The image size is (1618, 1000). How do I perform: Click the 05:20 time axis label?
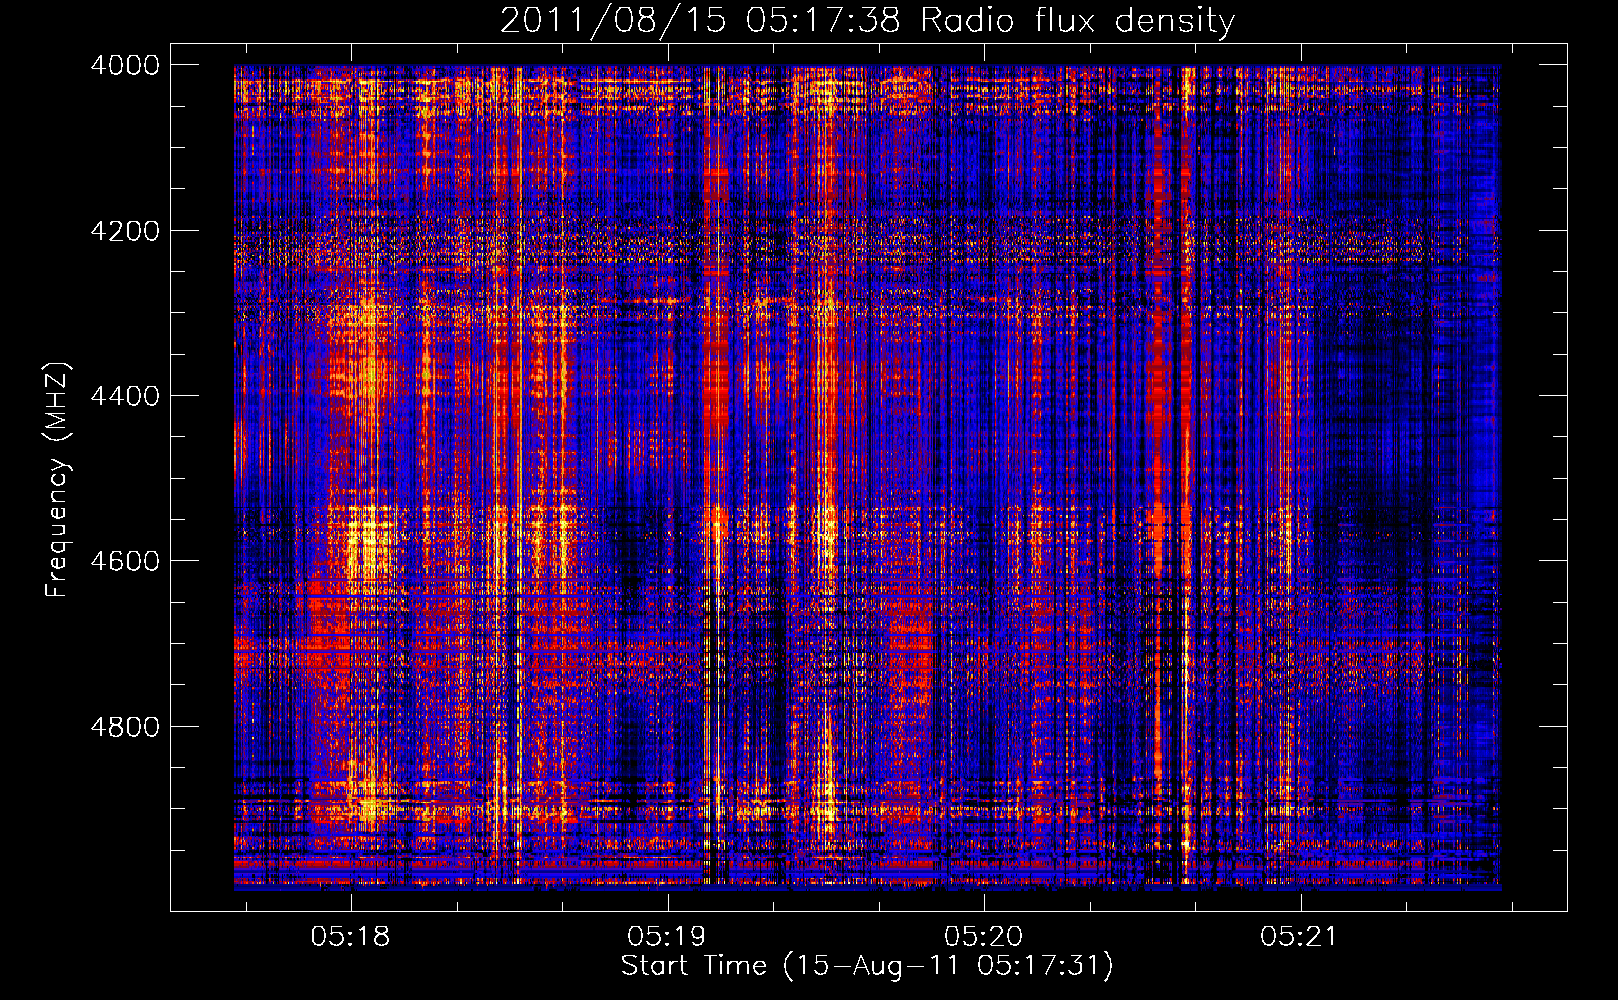point(984,937)
